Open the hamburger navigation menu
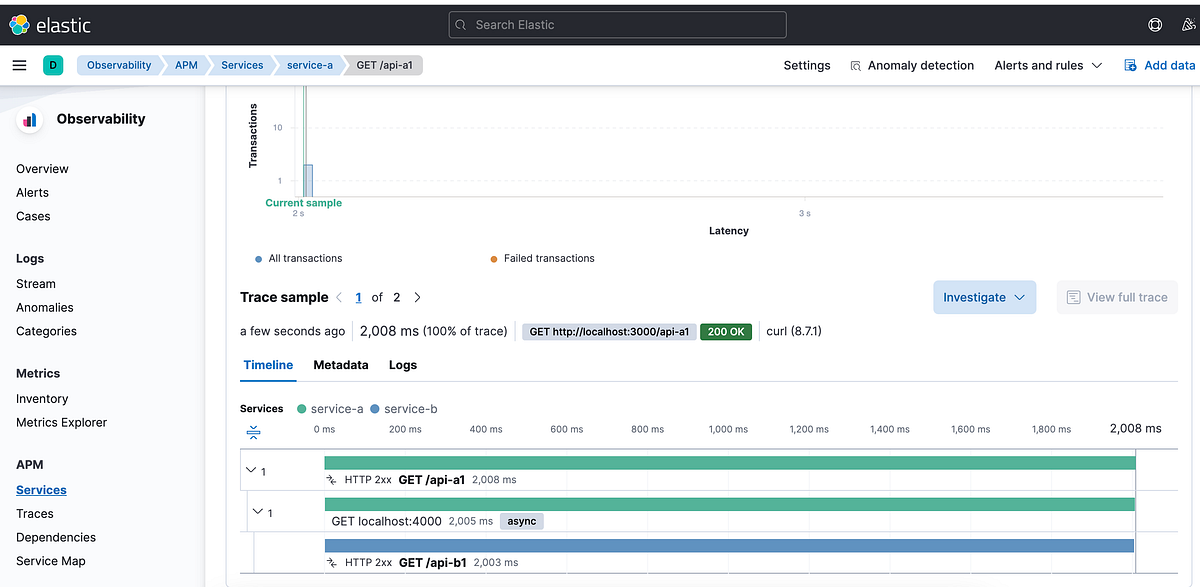 pos(19,64)
